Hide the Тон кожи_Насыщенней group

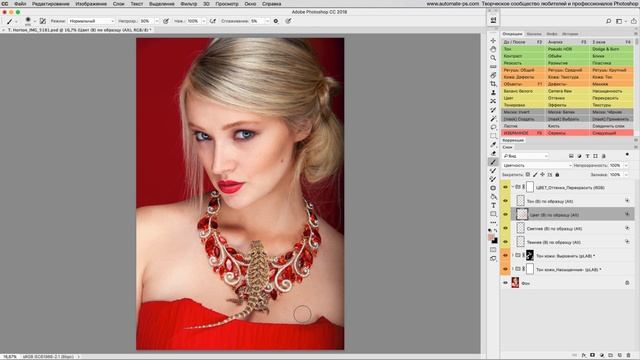505,269
